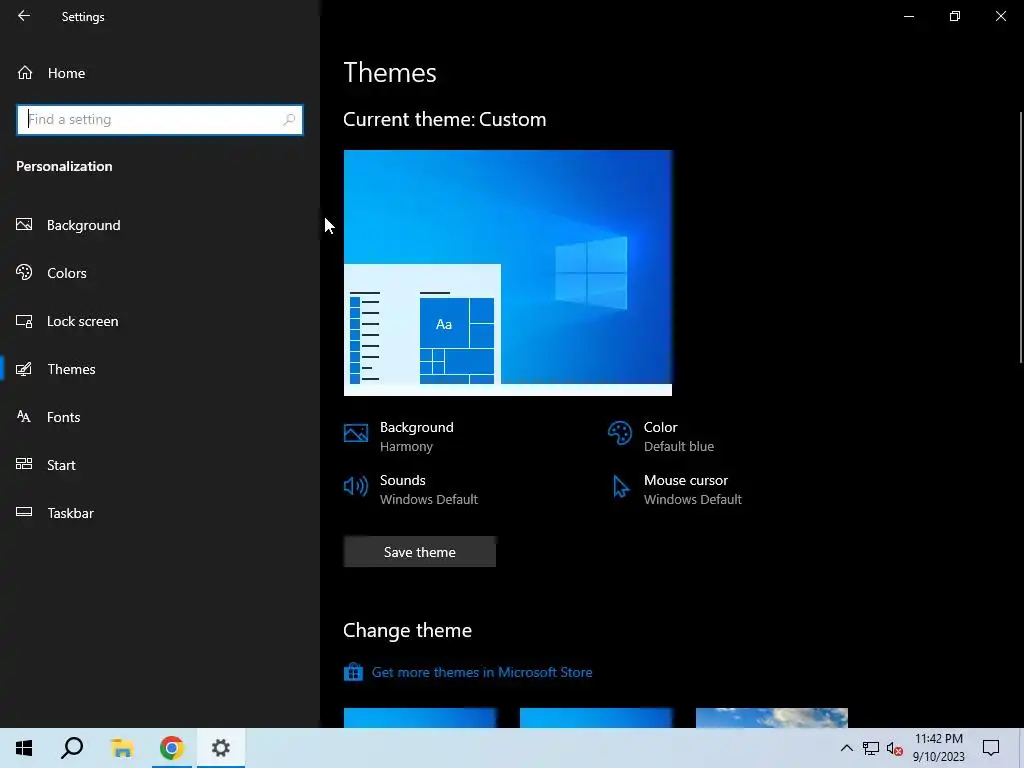Screen dimensions: 1024x768
Task: Open the Start settings page
Action: [160, 465]
